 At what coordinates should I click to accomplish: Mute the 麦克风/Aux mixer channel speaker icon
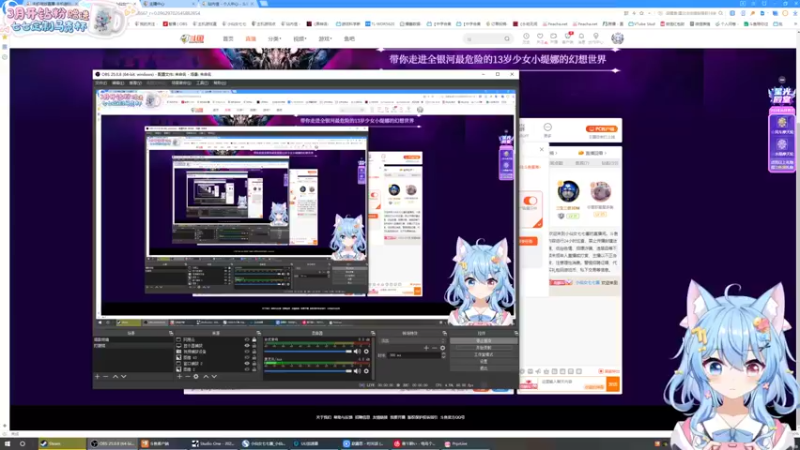(357, 371)
